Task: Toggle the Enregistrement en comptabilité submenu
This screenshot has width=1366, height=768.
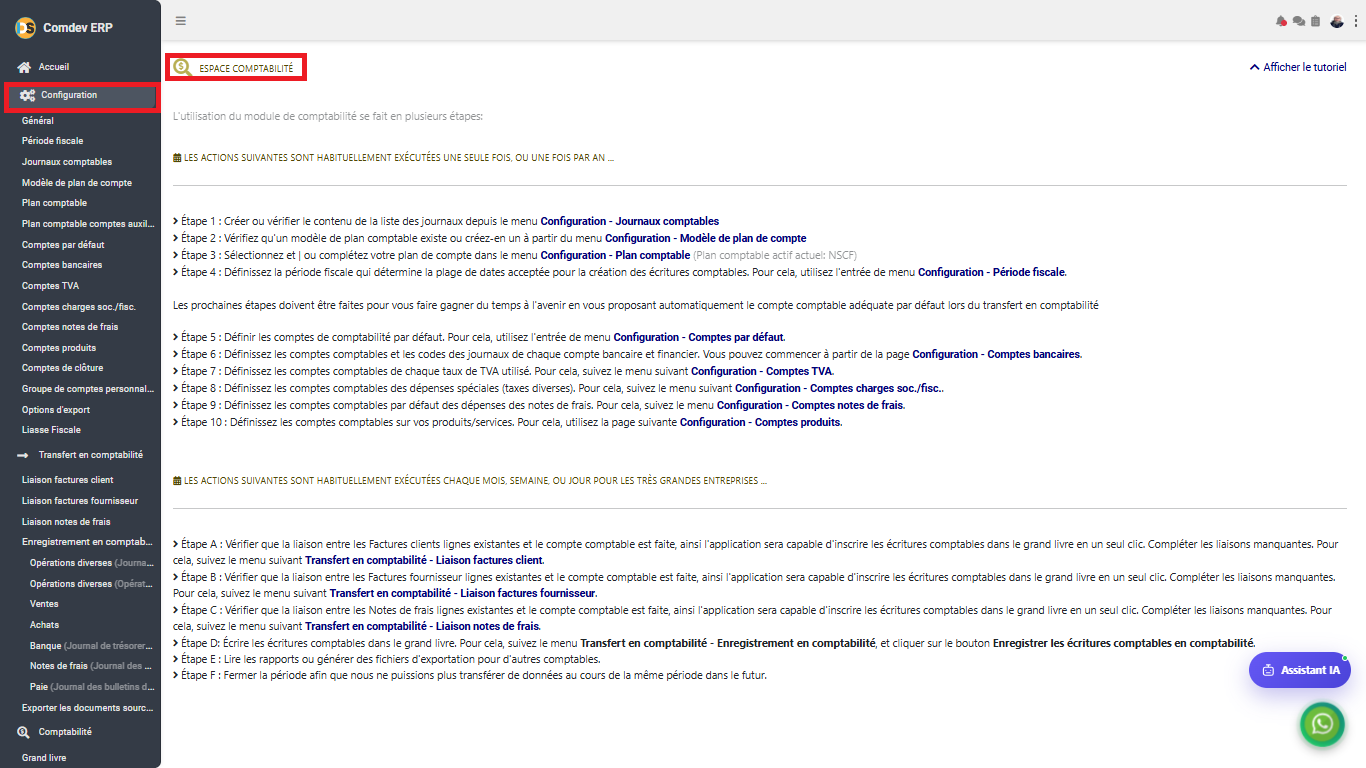Action: click(x=88, y=542)
